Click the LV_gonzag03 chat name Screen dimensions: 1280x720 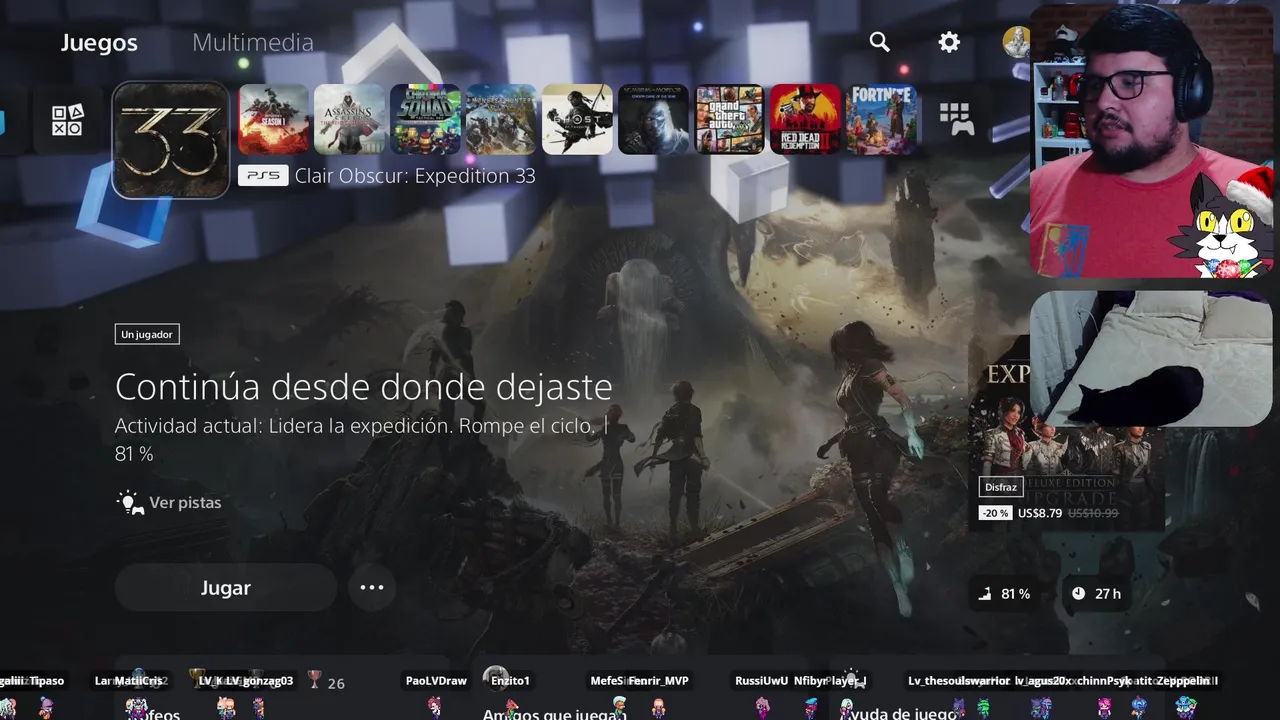[260, 681]
